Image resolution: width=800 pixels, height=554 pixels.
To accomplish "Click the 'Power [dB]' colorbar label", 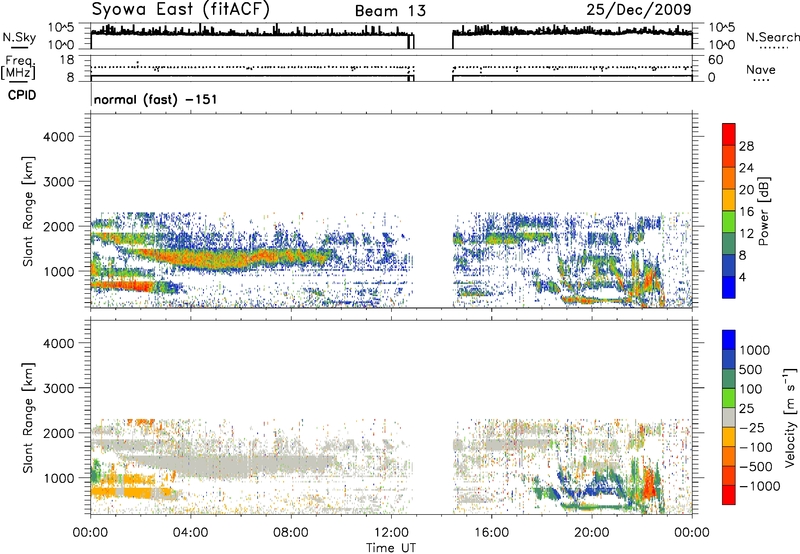I will 763,211.
